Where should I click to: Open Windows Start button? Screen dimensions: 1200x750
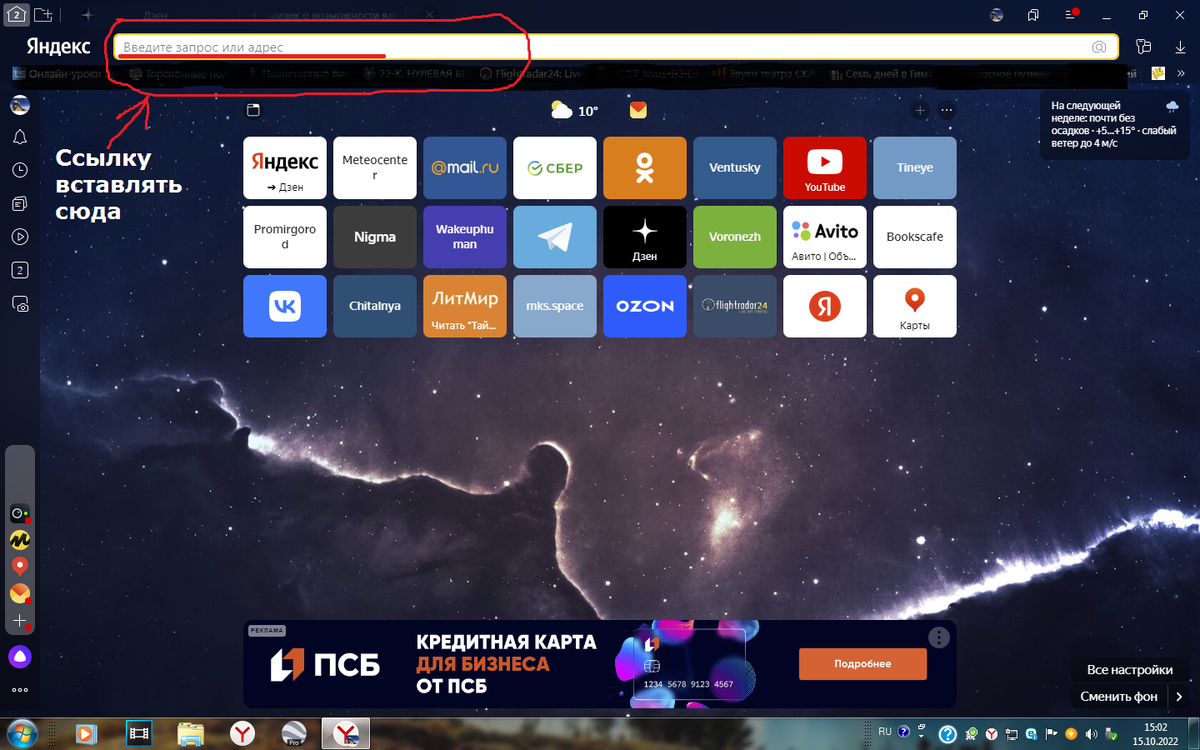pyautogui.click(x=22, y=733)
